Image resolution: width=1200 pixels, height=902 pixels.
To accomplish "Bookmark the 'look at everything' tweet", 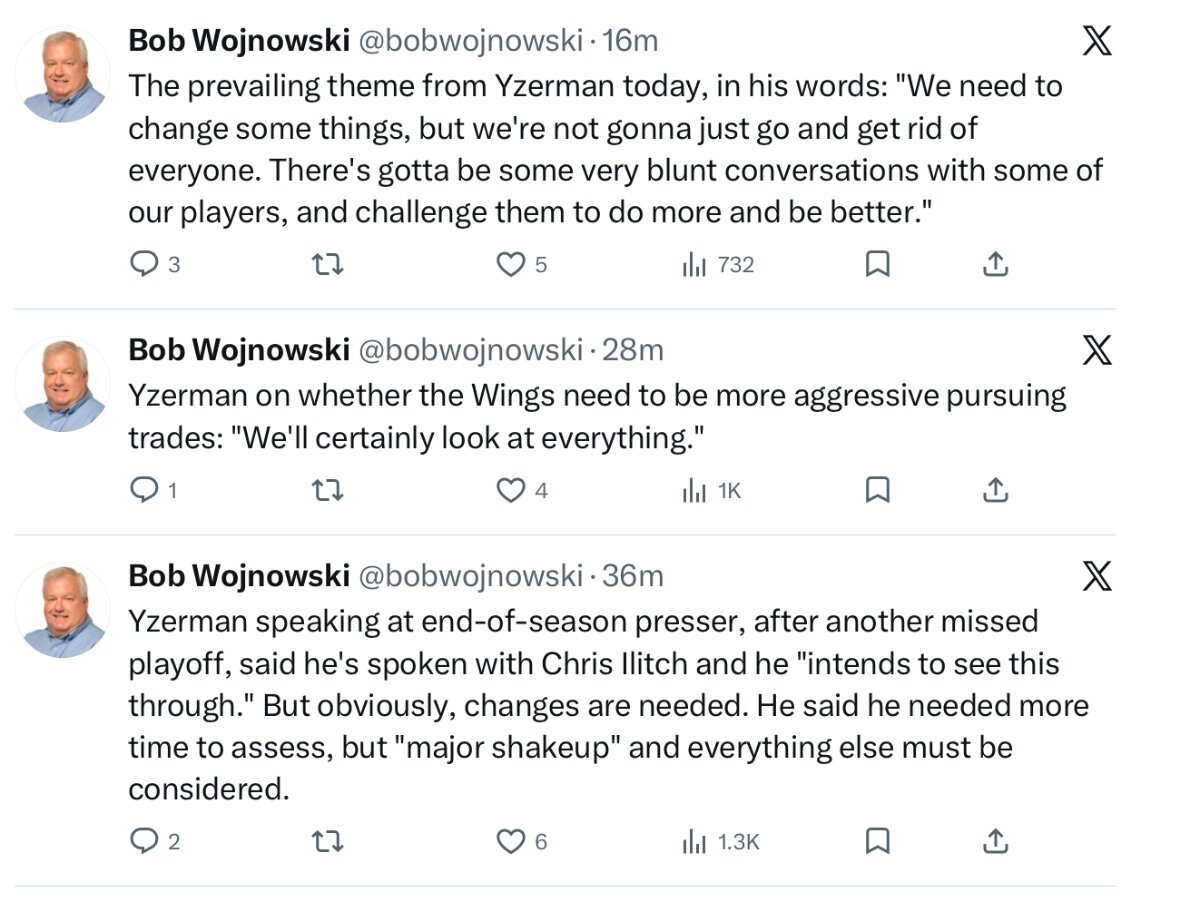I will (877, 490).
